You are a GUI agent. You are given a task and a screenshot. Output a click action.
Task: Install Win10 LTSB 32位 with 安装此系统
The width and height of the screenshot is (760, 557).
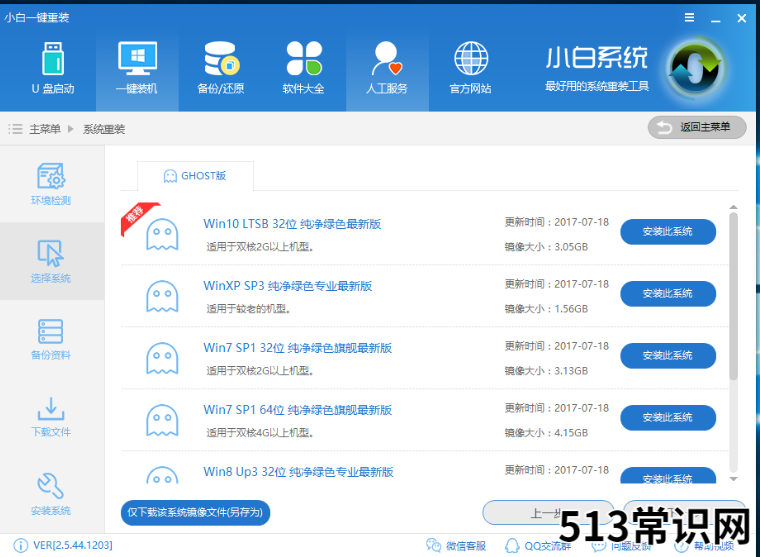coord(668,232)
